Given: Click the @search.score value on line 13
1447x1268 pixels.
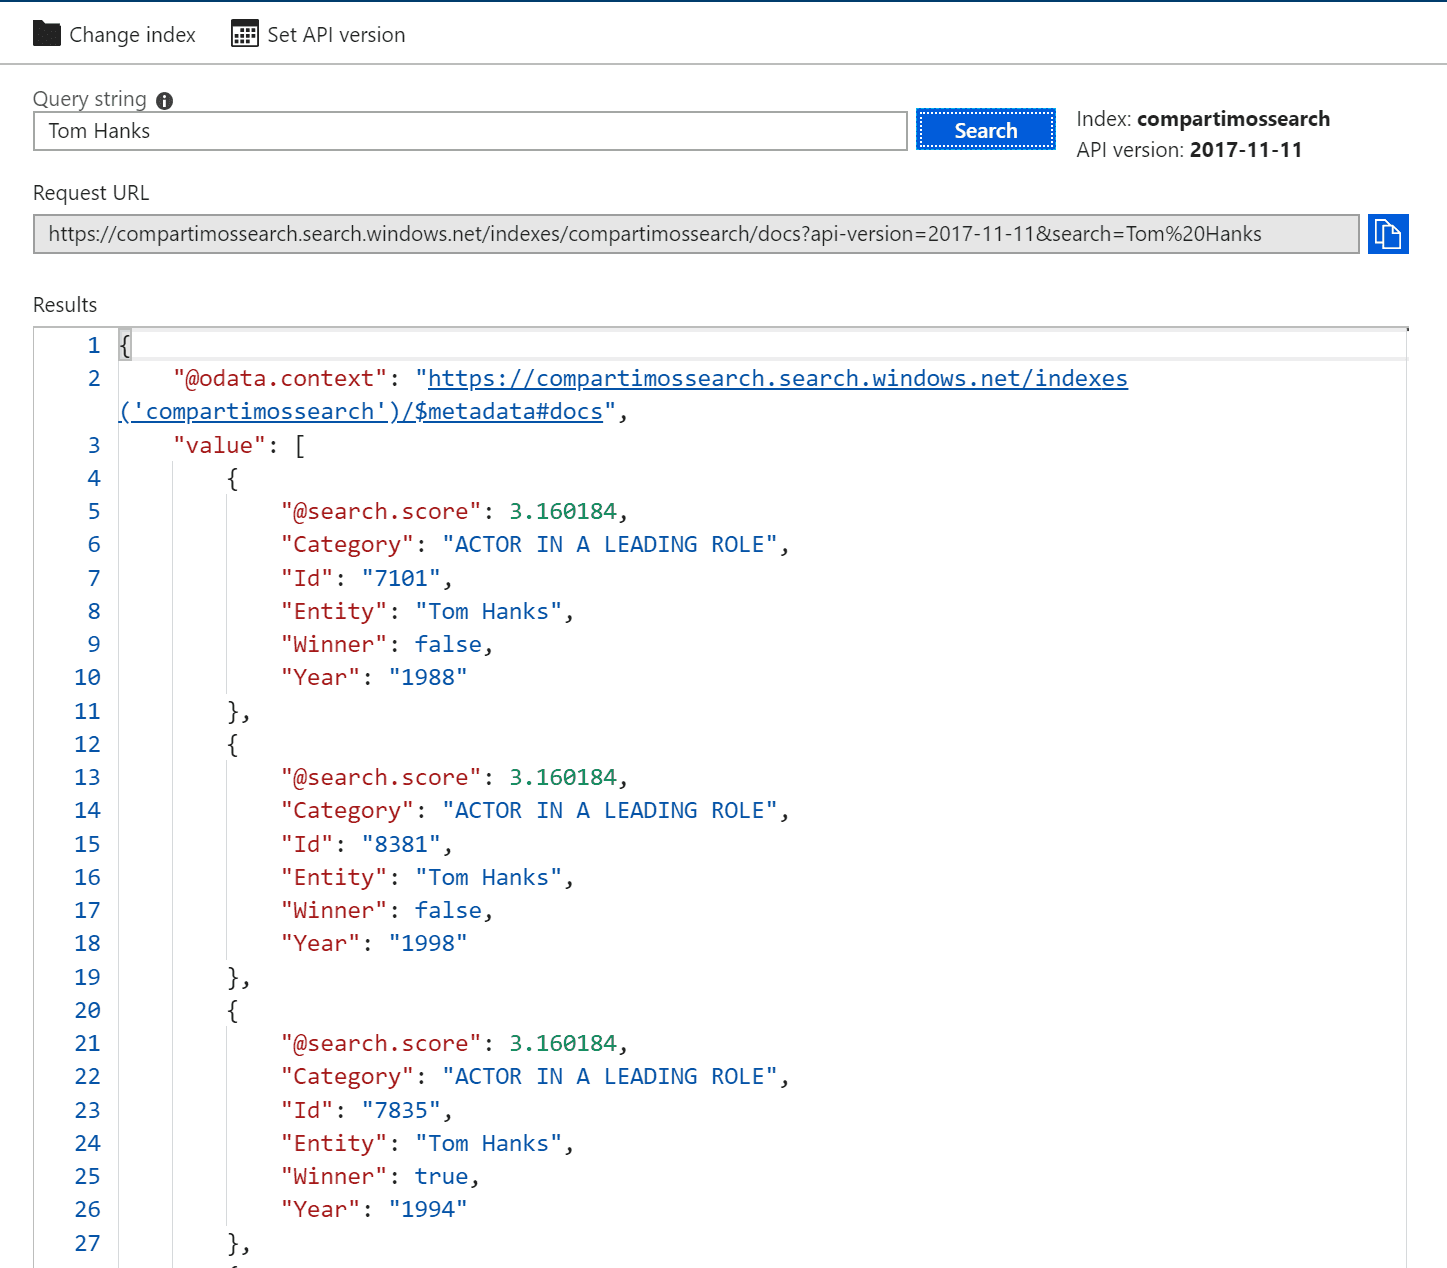Looking at the screenshot, I should (563, 778).
